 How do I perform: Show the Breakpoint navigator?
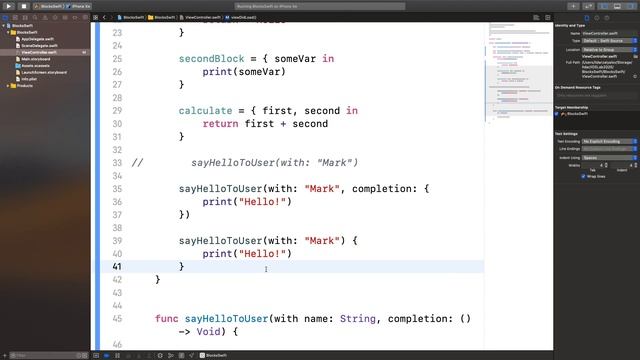[75, 18]
